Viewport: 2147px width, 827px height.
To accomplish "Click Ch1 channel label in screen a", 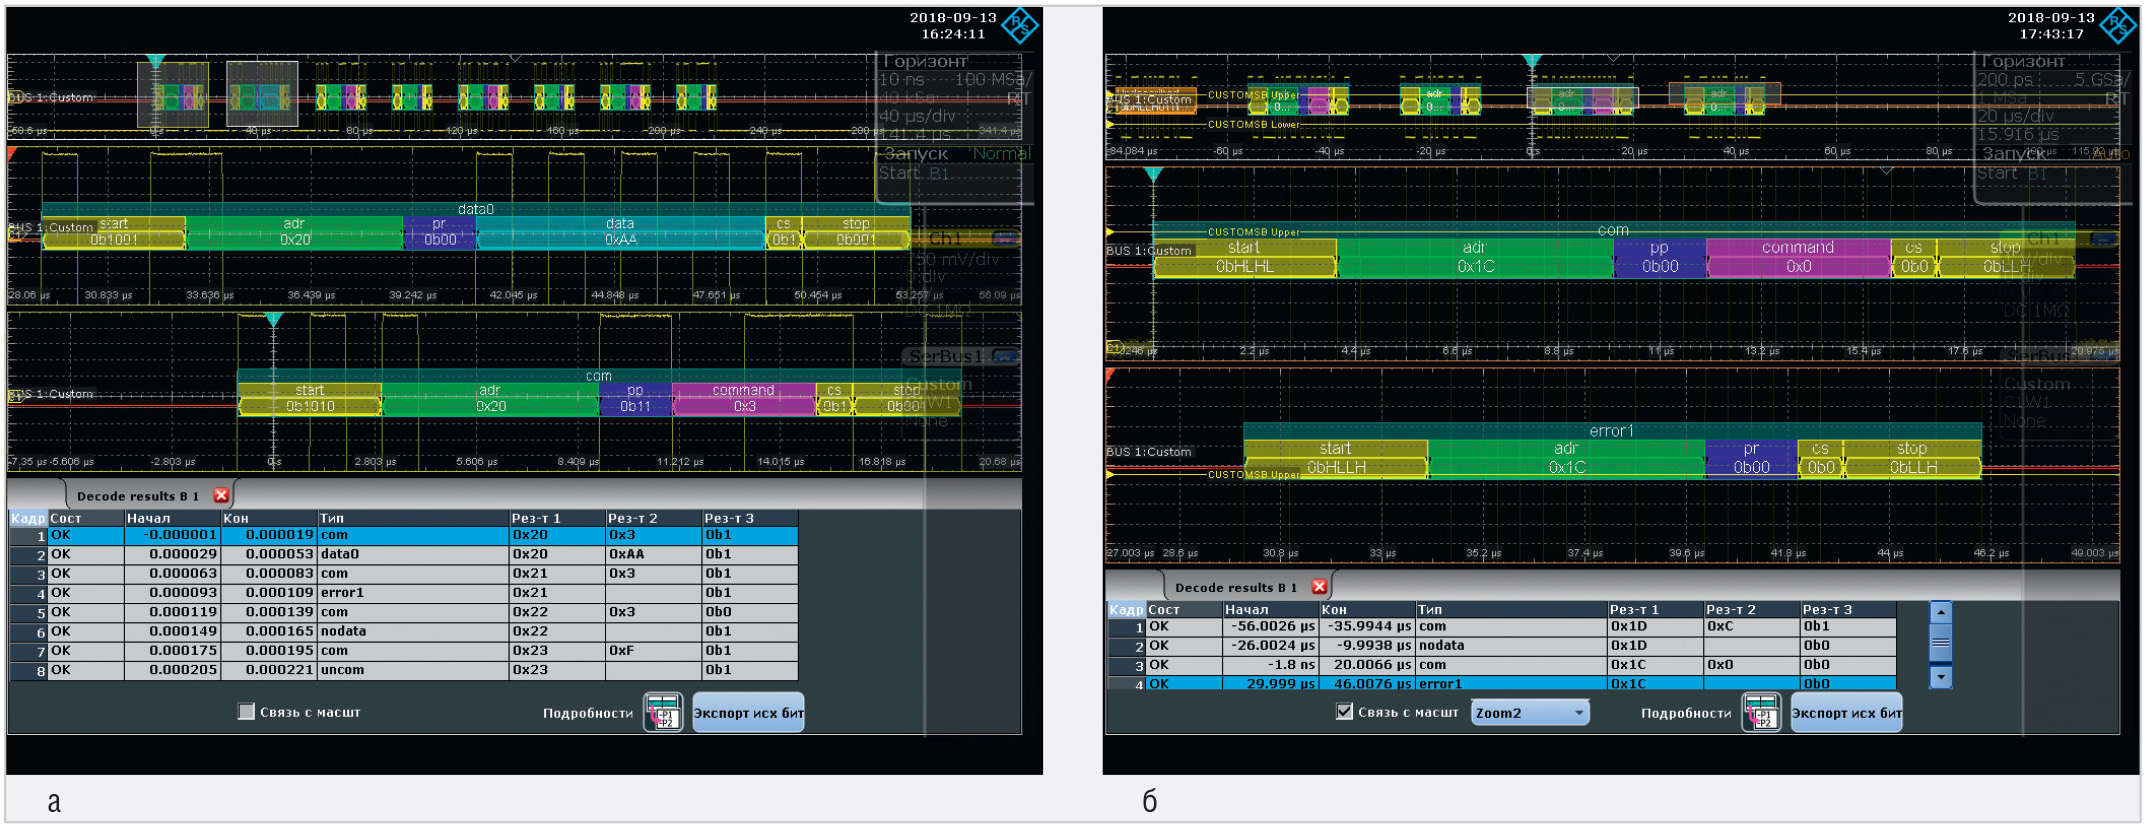I will click(945, 239).
